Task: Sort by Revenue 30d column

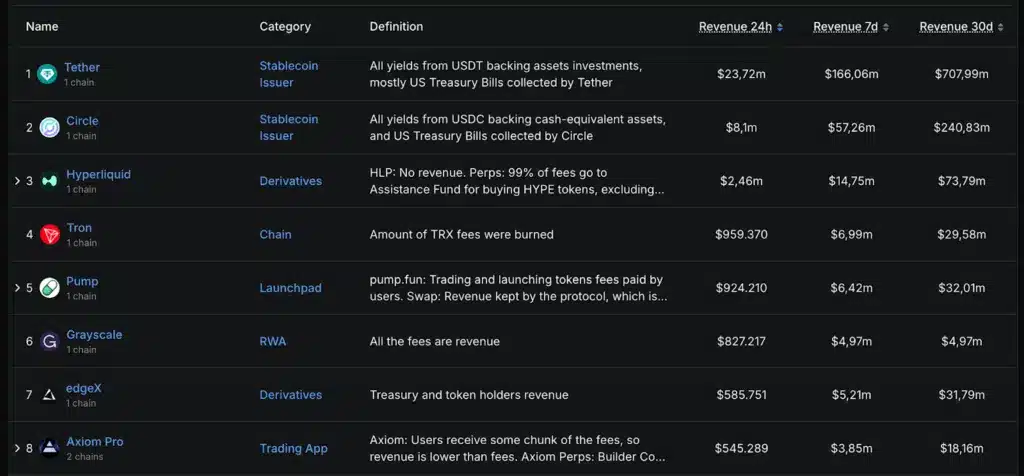Action: coord(961,27)
